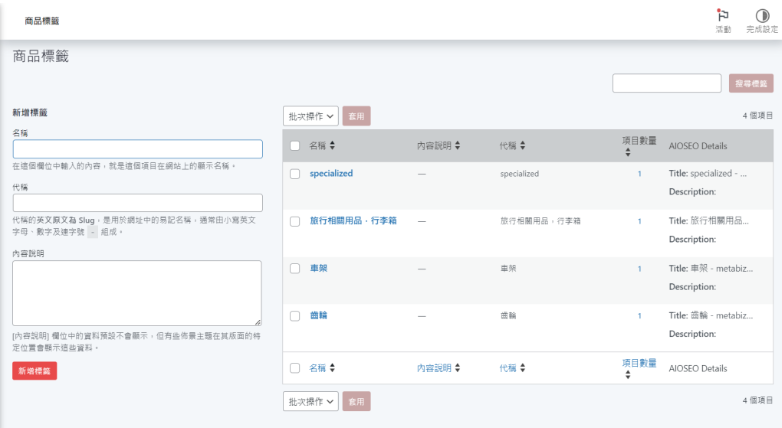This screenshot has width=782, height=428.
Task: Select all rows via header checkbox
Action: pyautogui.click(x=295, y=146)
